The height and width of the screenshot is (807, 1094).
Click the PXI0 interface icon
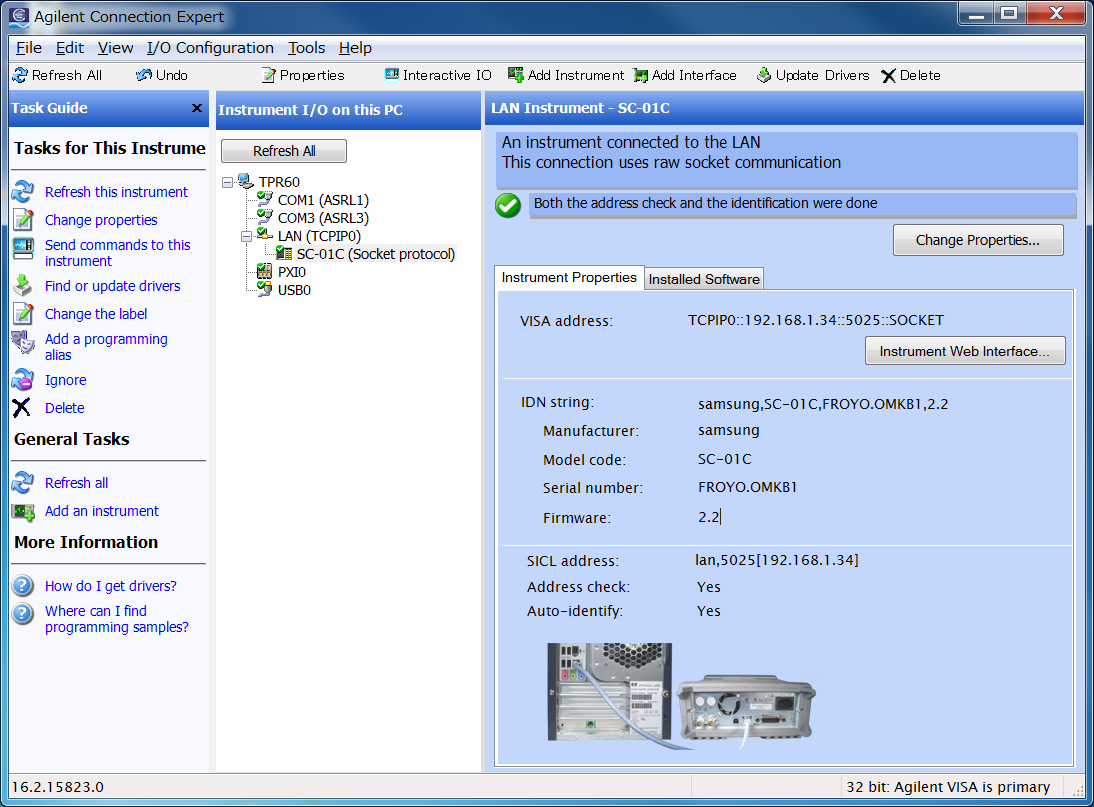[264, 271]
